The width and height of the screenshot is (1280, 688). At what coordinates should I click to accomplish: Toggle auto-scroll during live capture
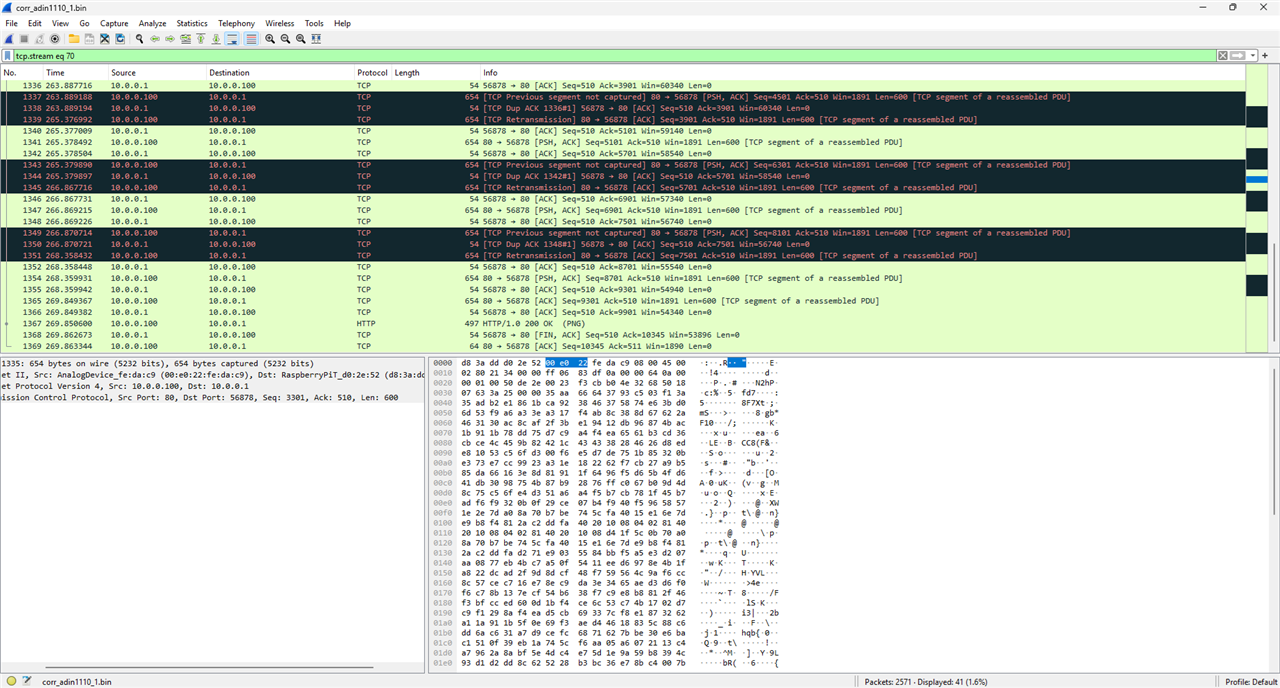click(x=231, y=39)
